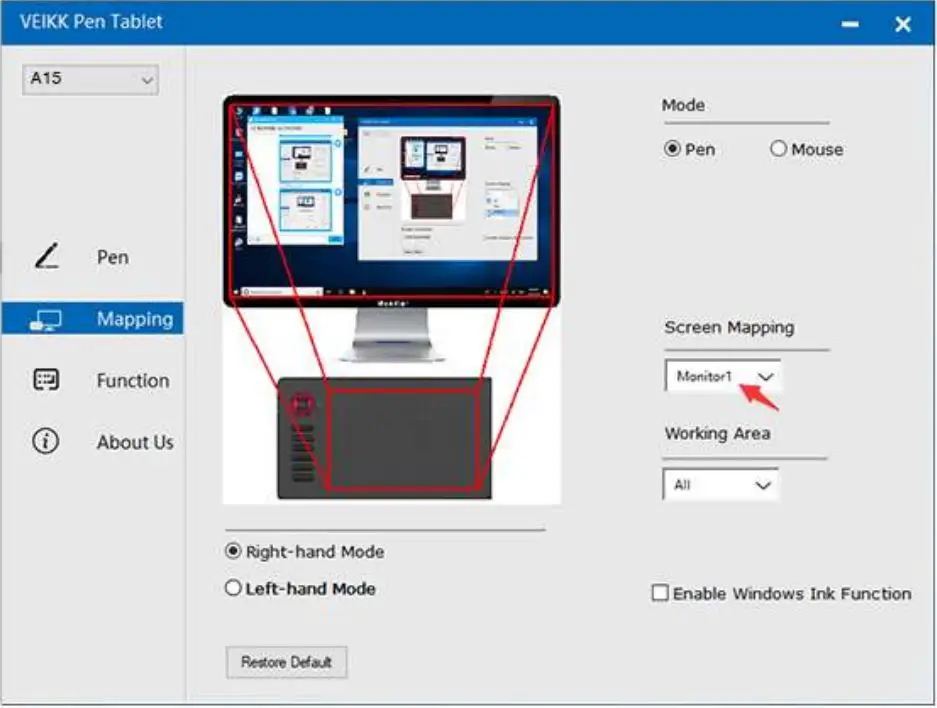Switch to the About Us tab

point(134,442)
